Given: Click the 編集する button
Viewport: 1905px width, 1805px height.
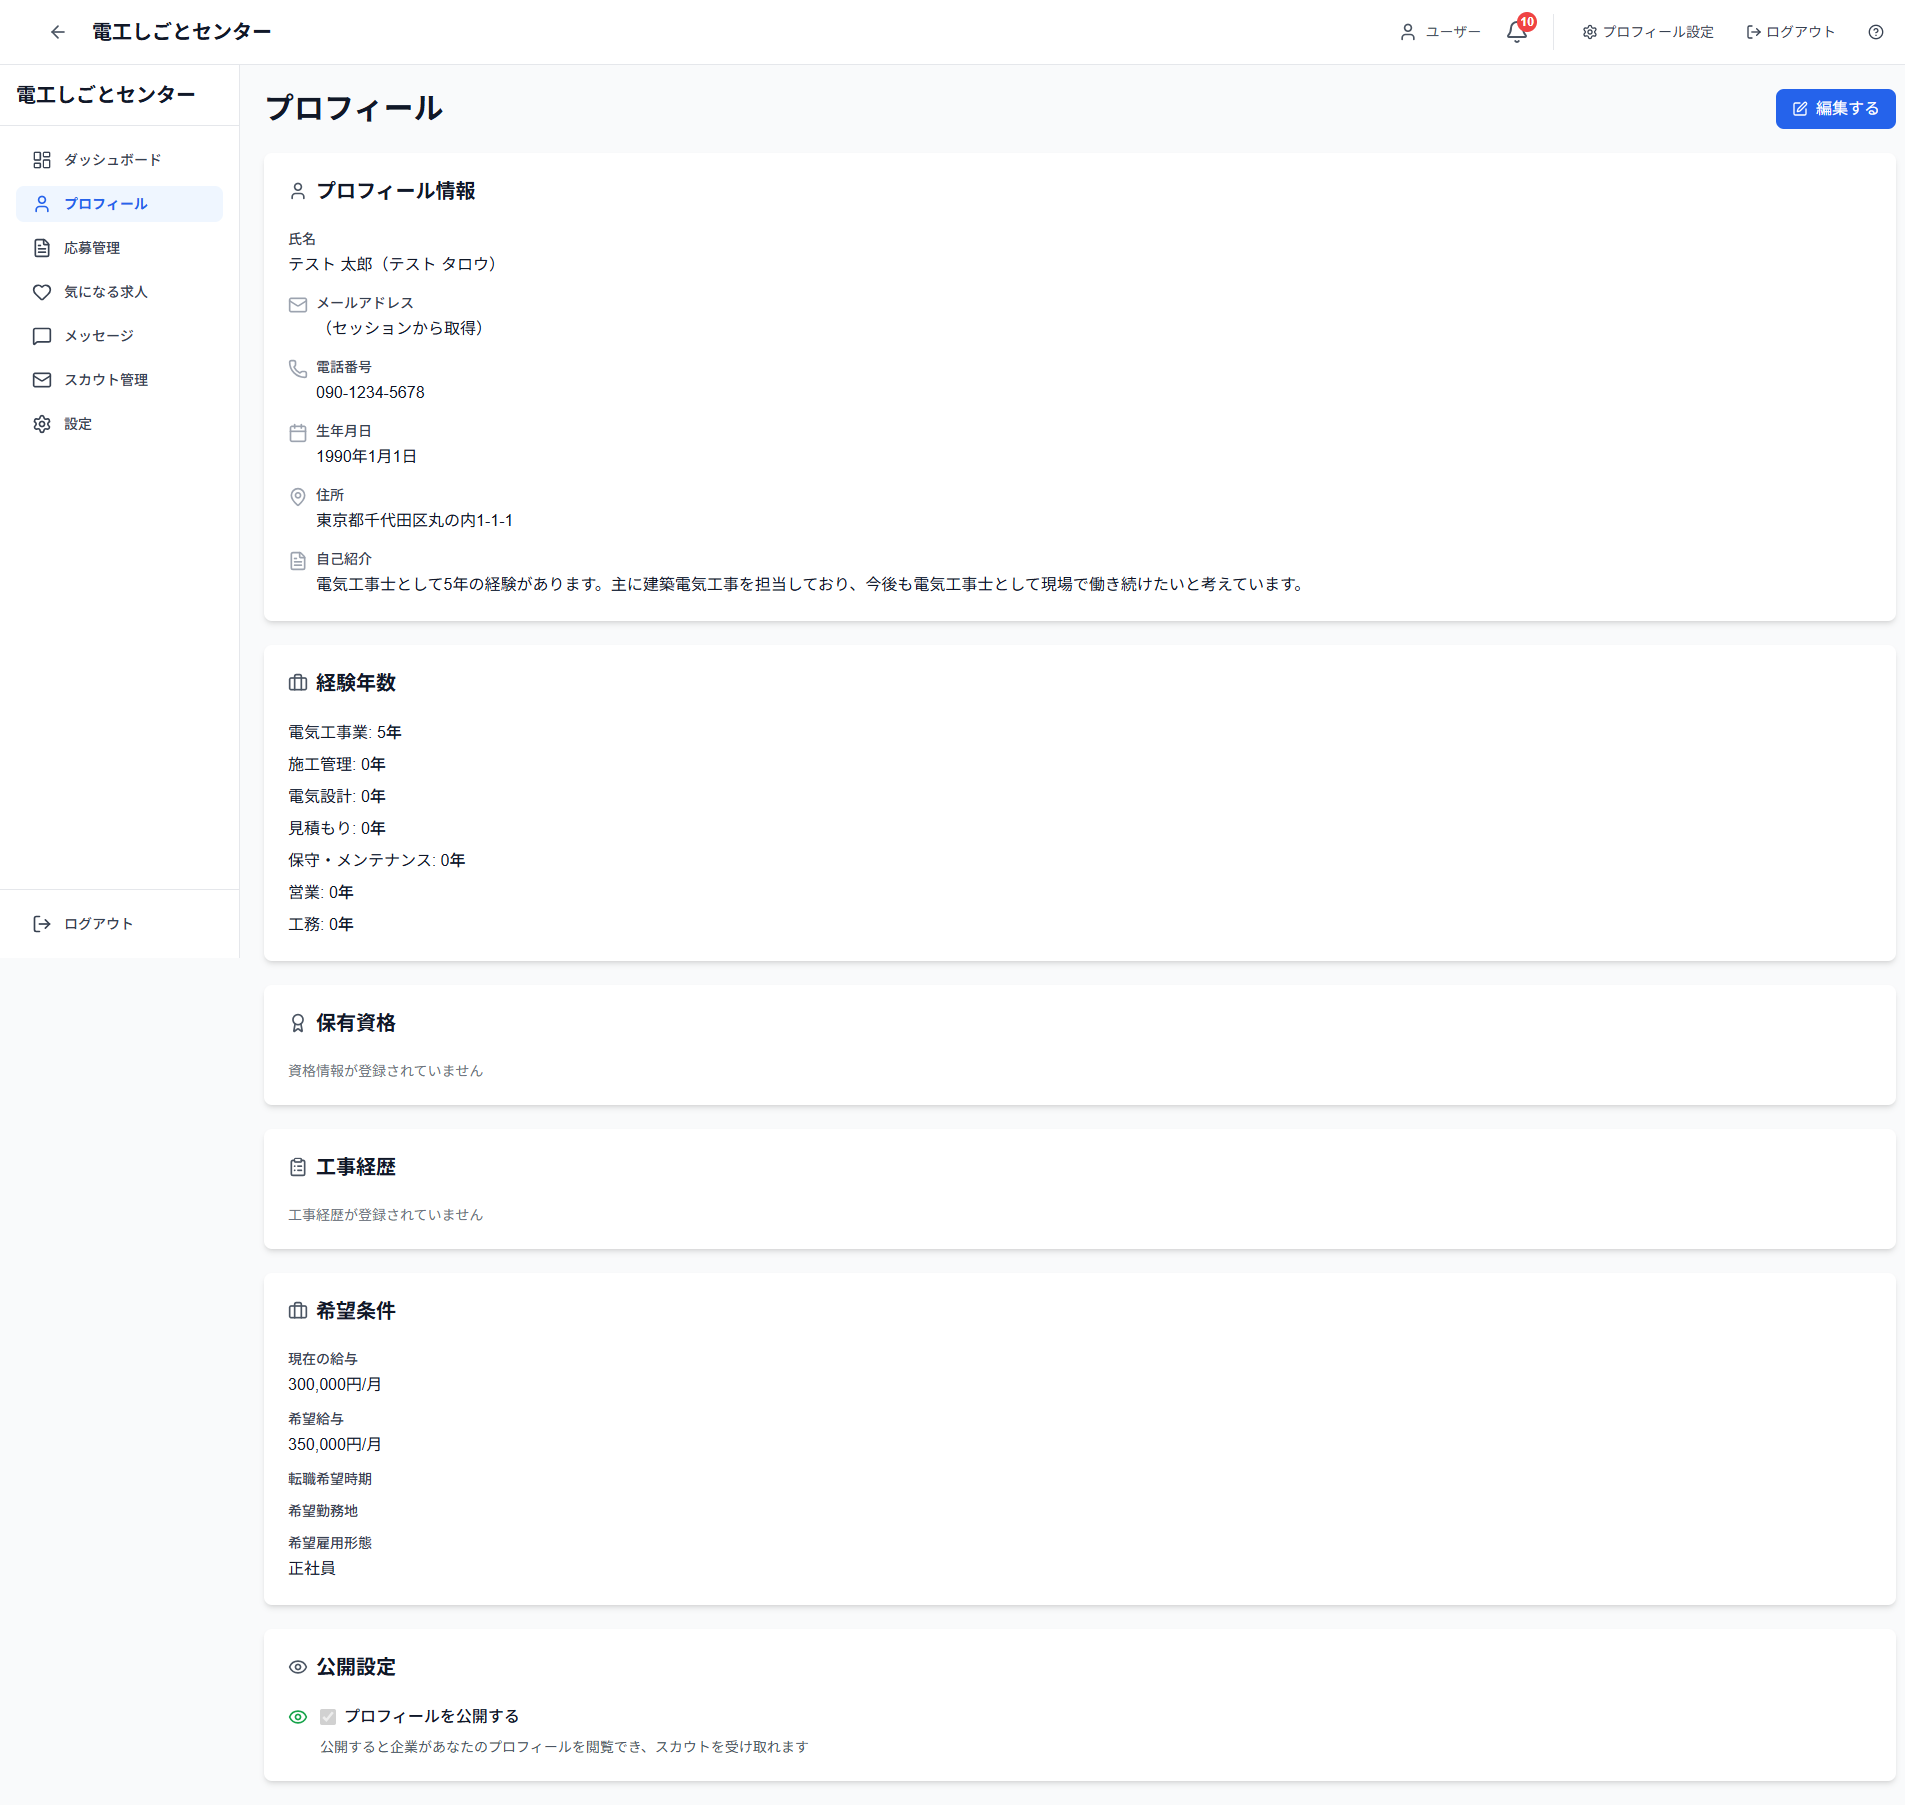Looking at the screenshot, I should [x=1835, y=108].
